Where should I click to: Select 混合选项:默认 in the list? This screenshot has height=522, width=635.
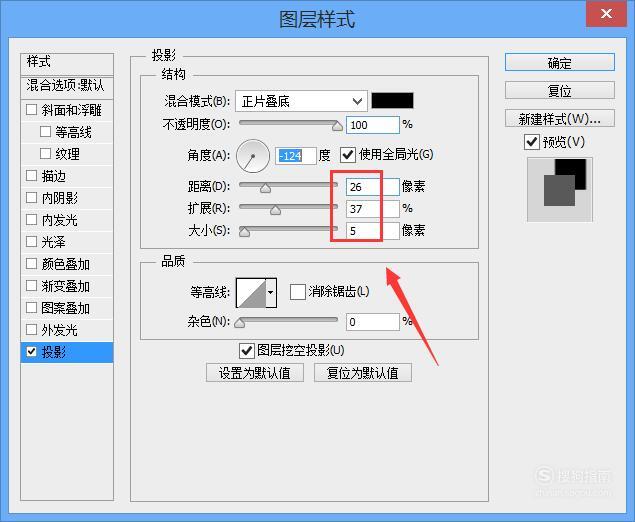click(67, 86)
